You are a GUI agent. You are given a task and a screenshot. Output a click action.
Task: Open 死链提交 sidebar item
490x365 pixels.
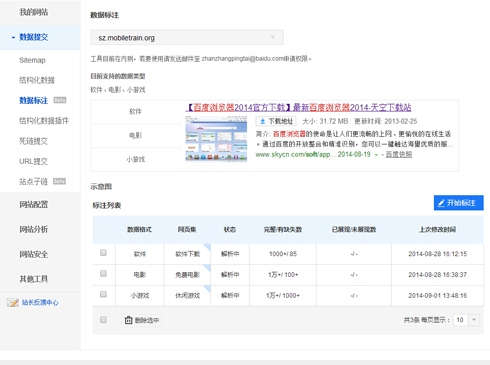tap(33, 141)
